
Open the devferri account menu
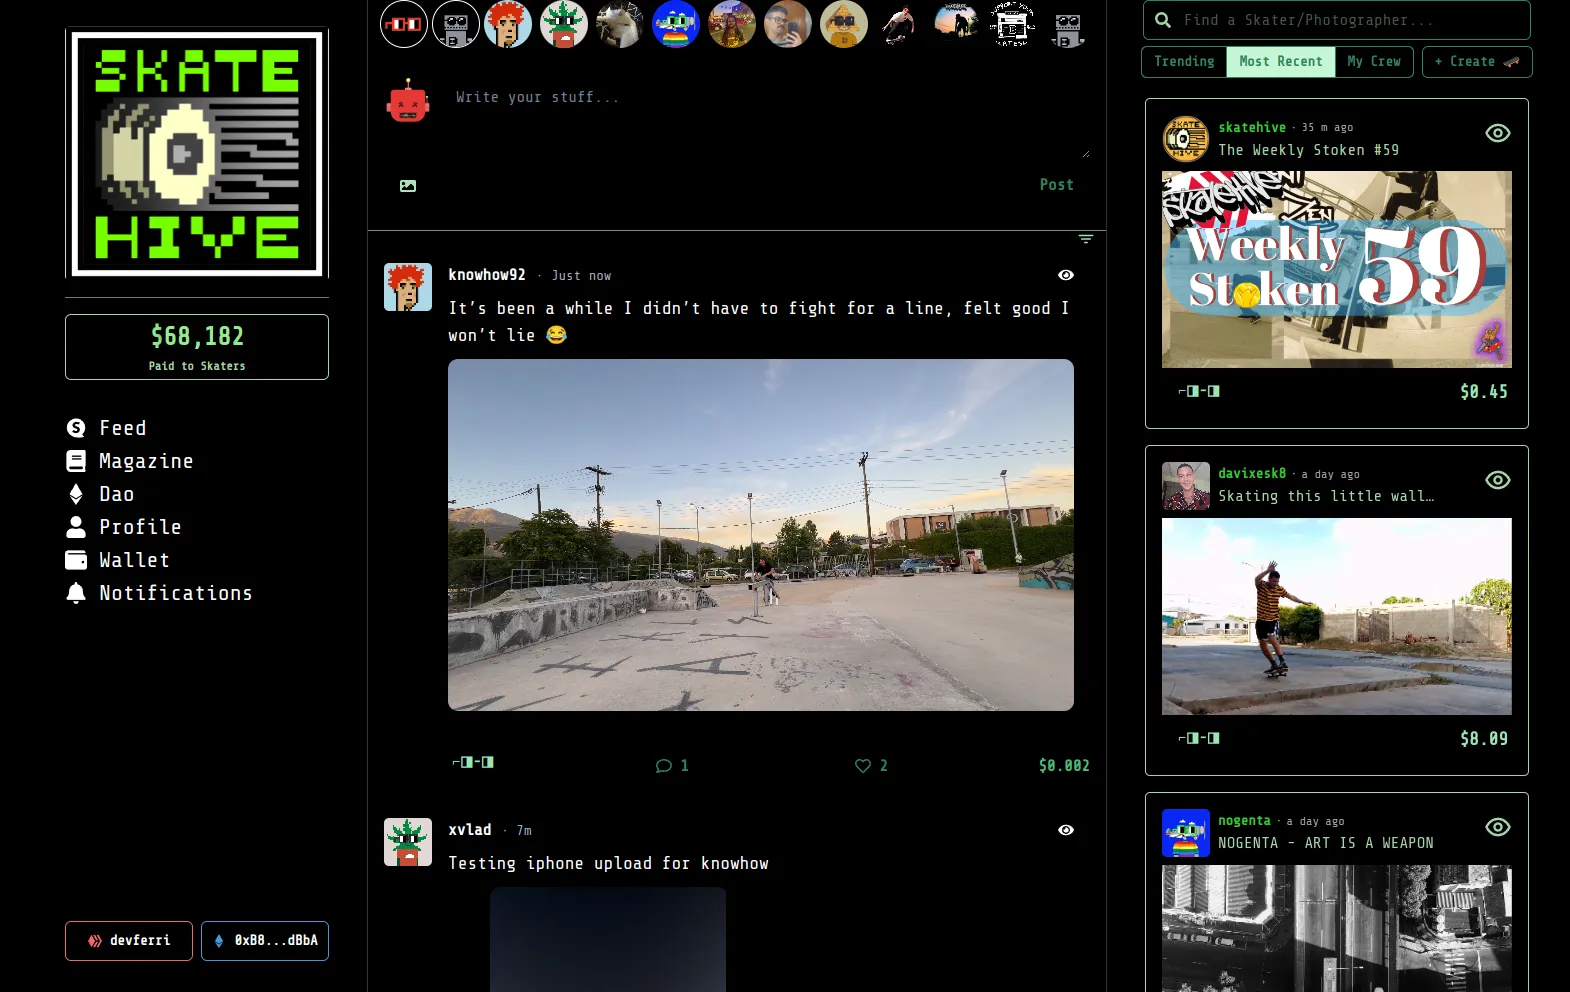pyautogui.click(x=129, y=941)
